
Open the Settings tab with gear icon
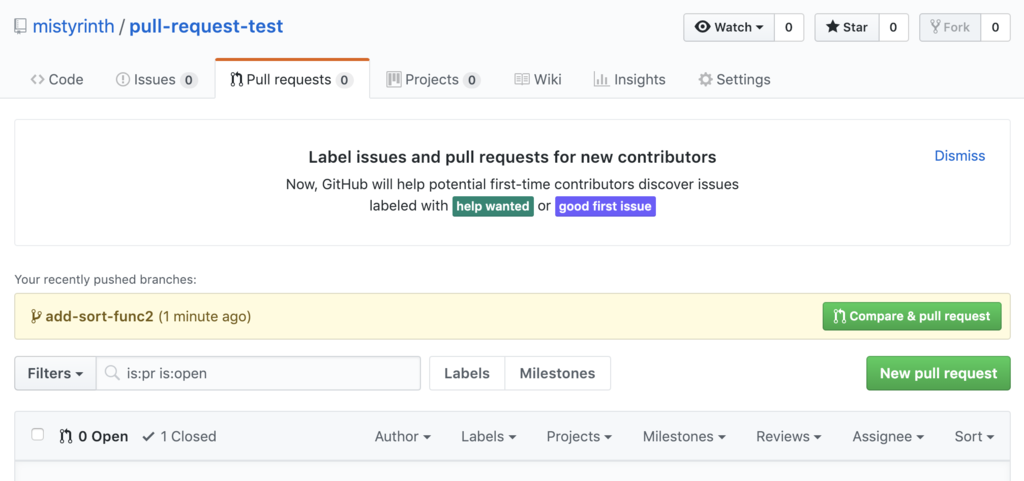click(x=734, y=79)
